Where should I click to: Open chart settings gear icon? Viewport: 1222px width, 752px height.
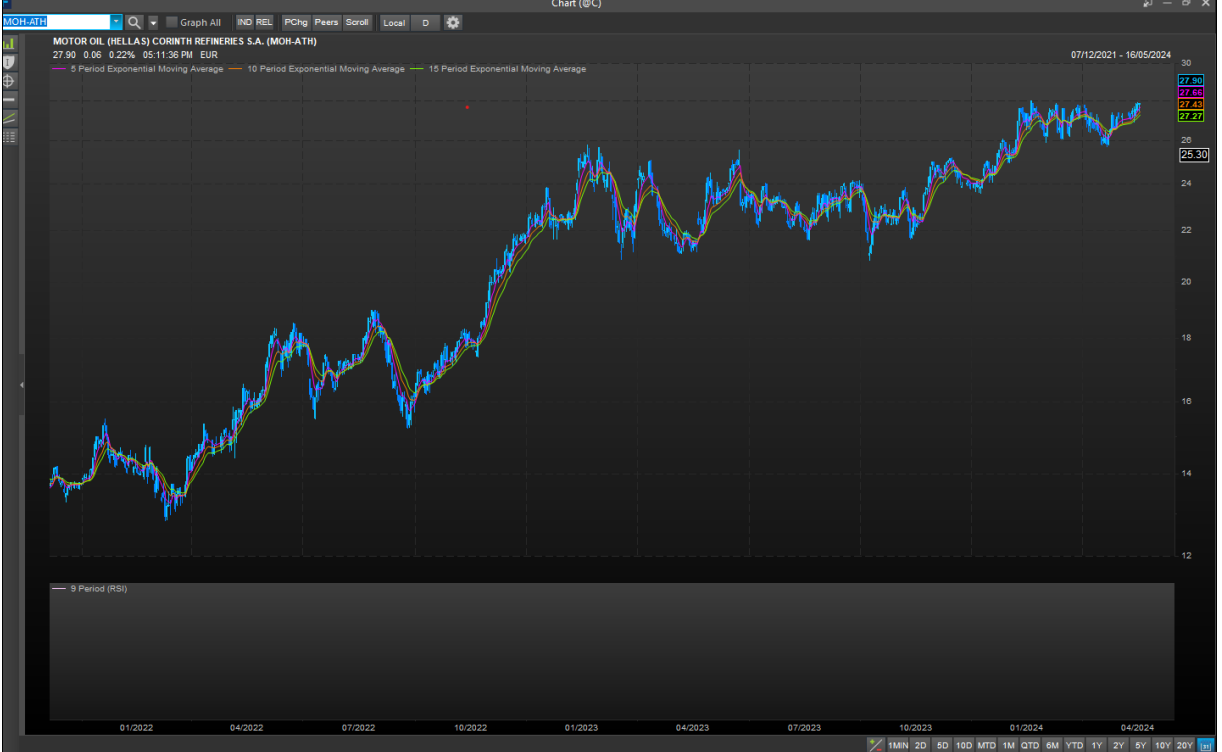tap(453, 22)
